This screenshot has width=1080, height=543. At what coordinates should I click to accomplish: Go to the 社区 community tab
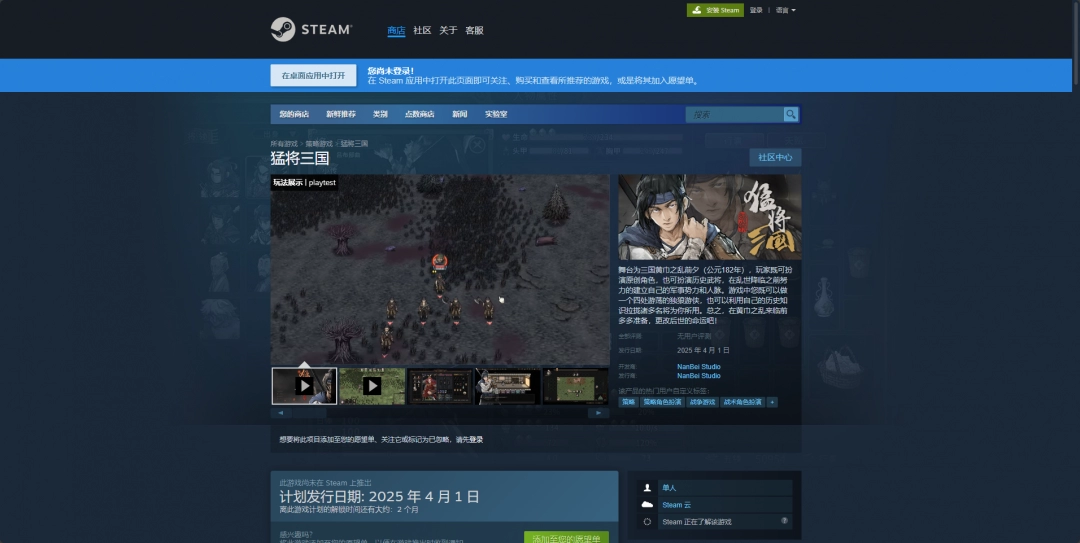pos(422,31)
